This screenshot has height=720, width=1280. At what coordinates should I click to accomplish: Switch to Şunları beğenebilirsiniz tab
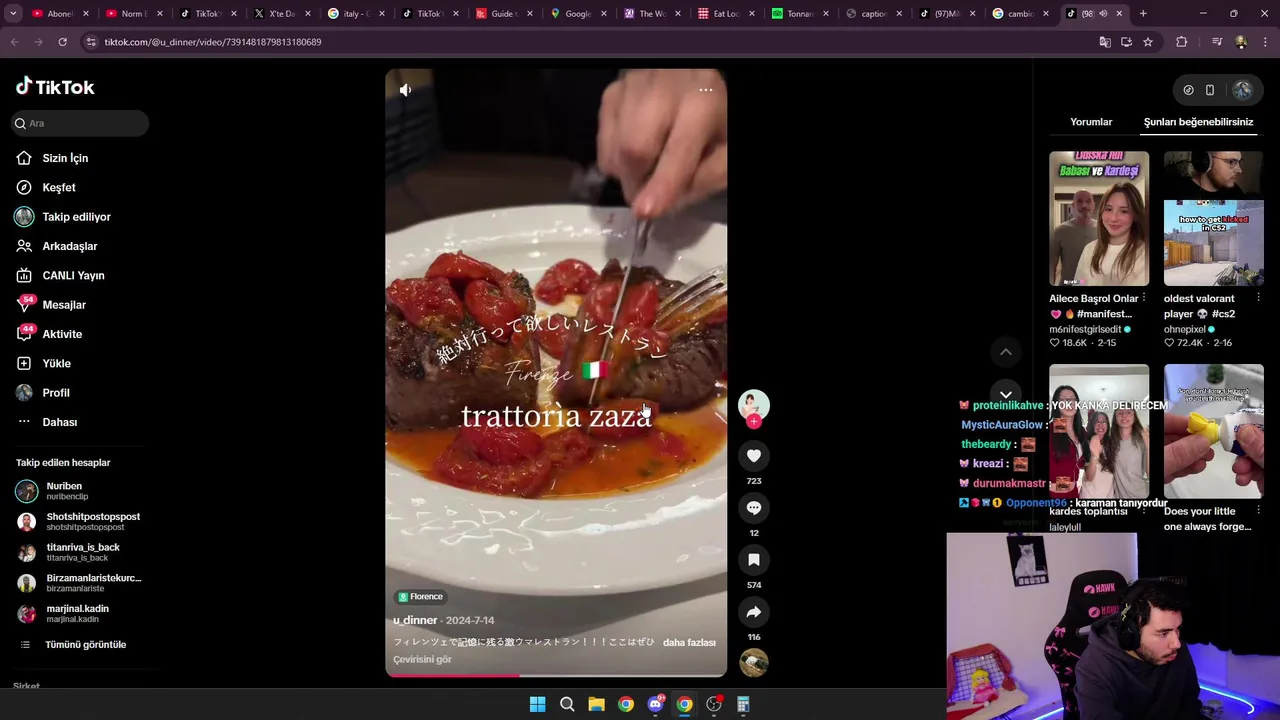point(1198,122)
